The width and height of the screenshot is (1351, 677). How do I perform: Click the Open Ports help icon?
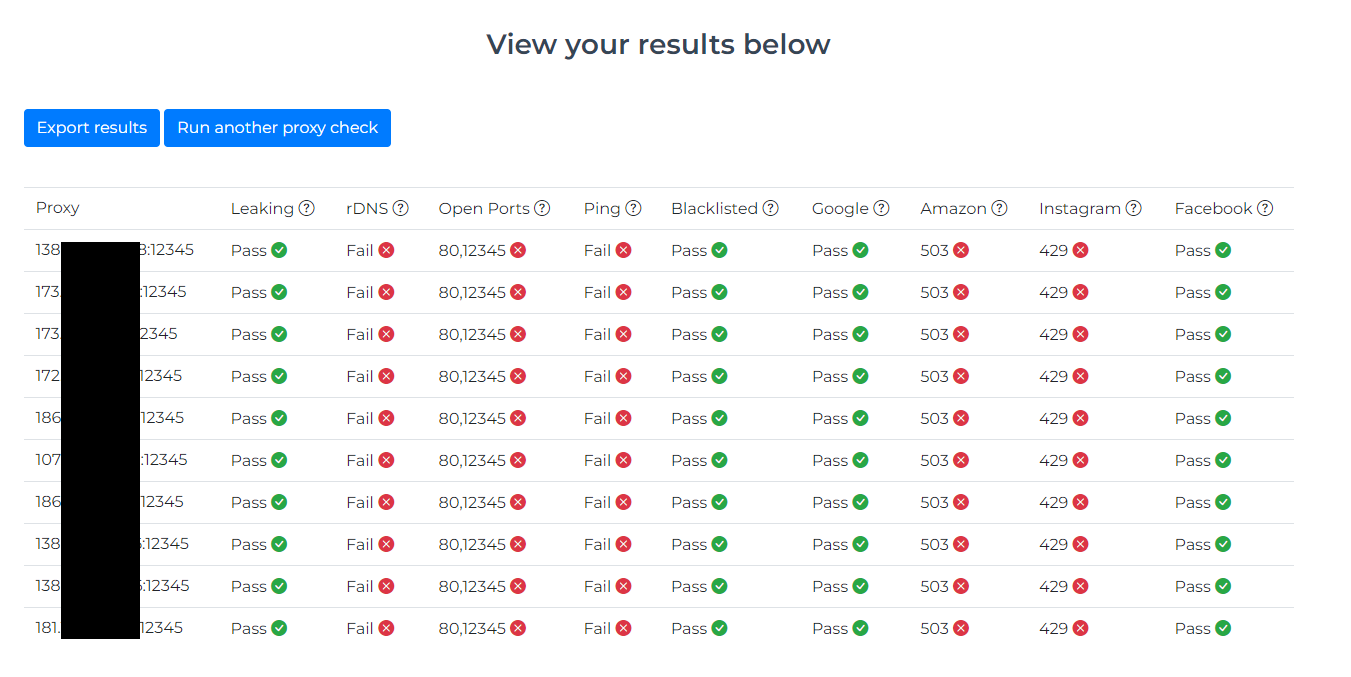(x=542, y=208)
